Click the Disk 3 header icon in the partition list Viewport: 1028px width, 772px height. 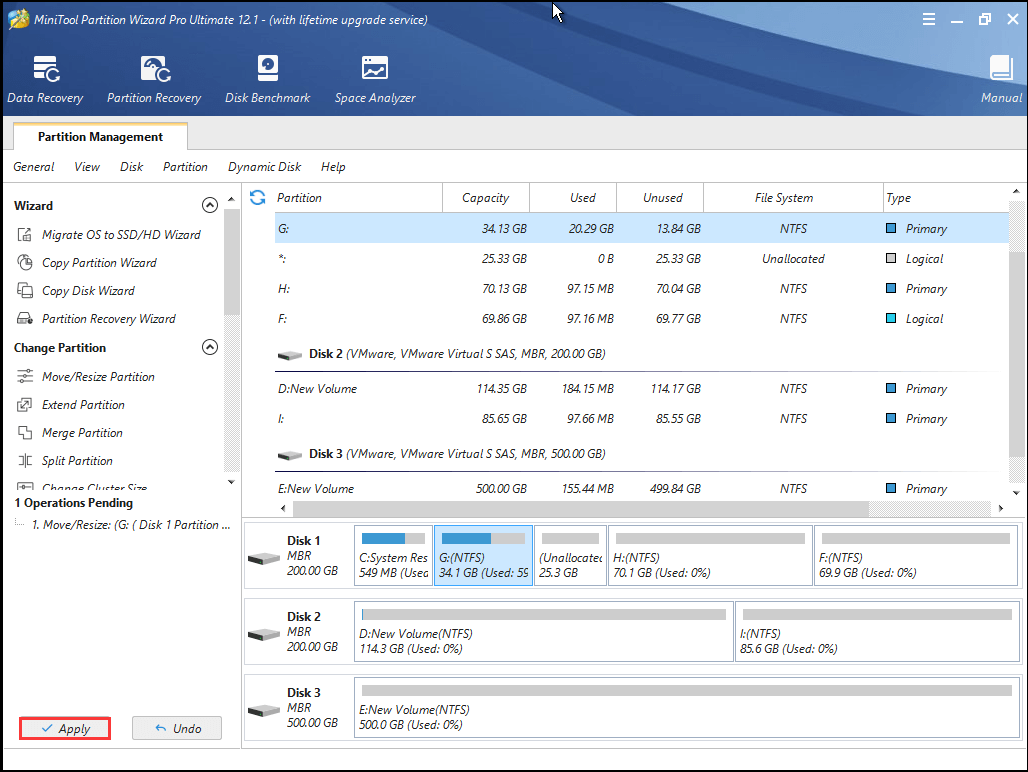coord(290,455)
